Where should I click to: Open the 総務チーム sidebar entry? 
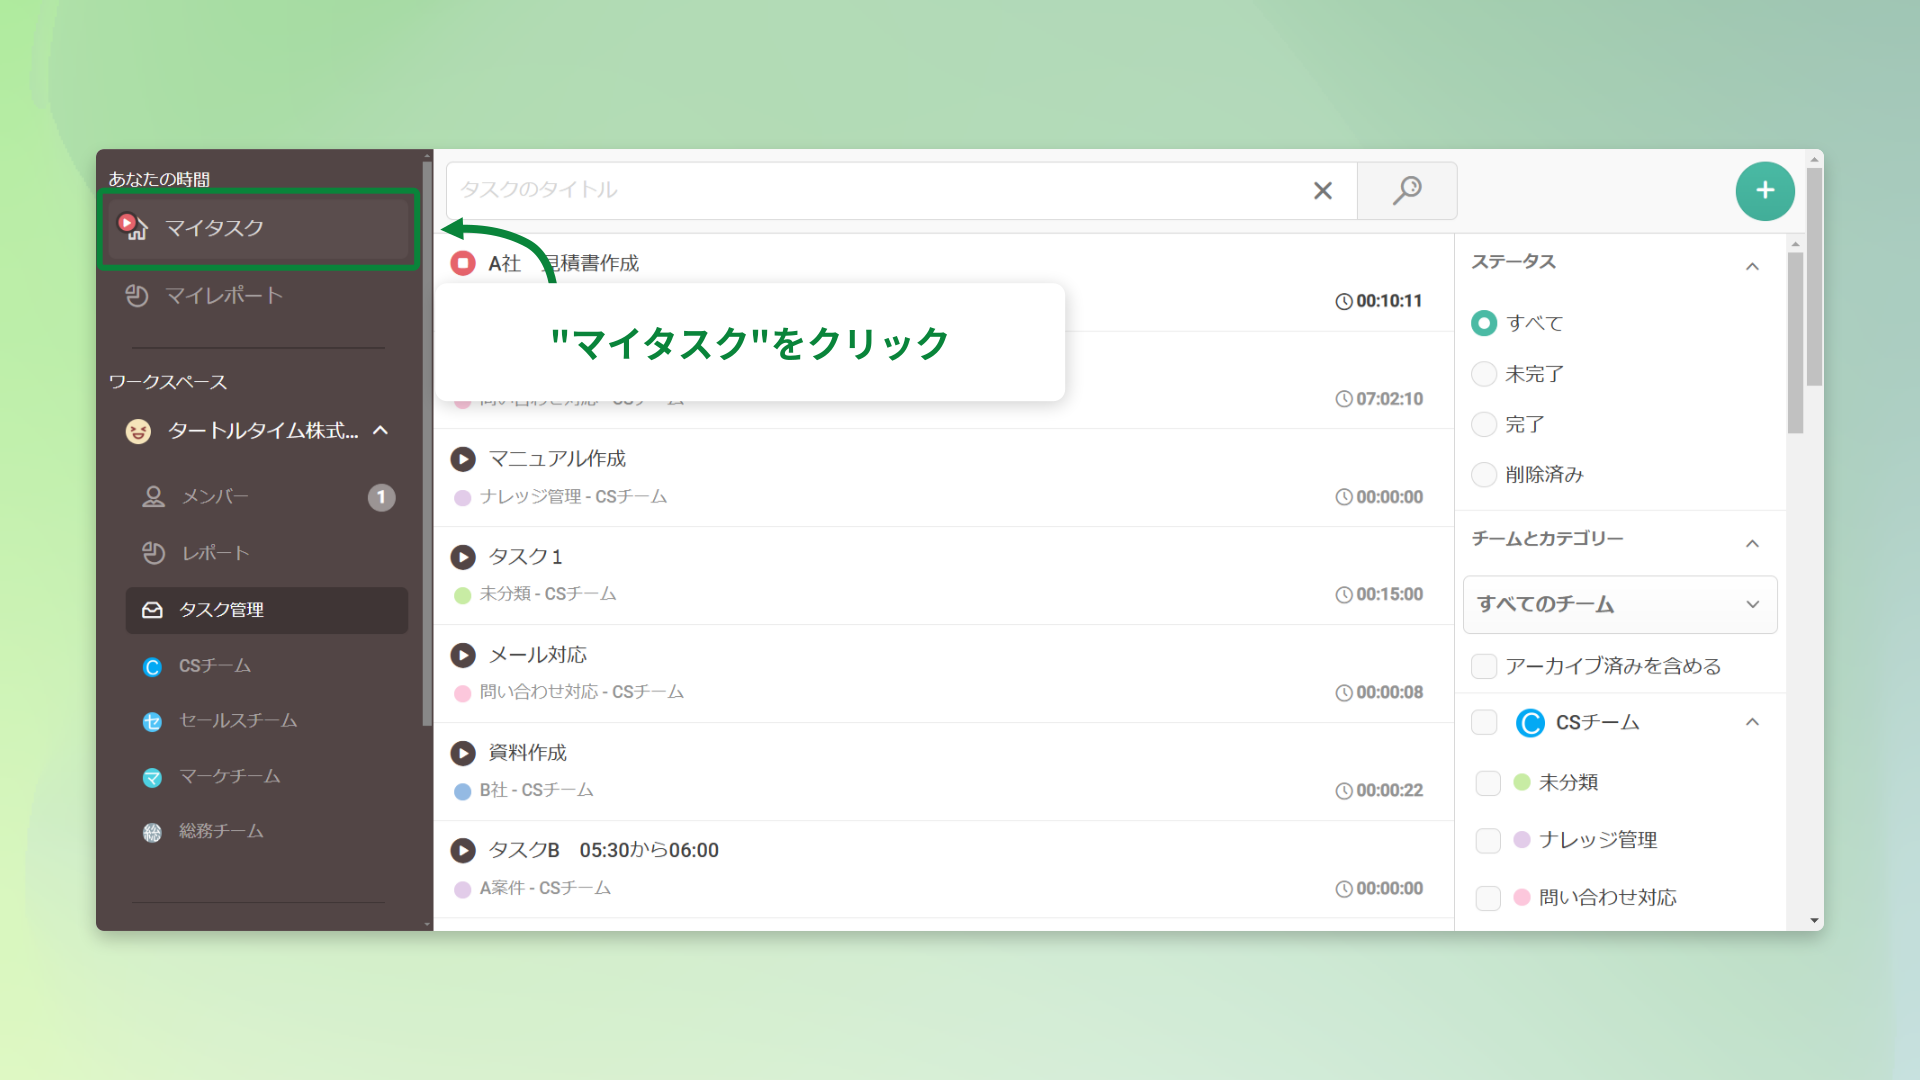point(152,832)
